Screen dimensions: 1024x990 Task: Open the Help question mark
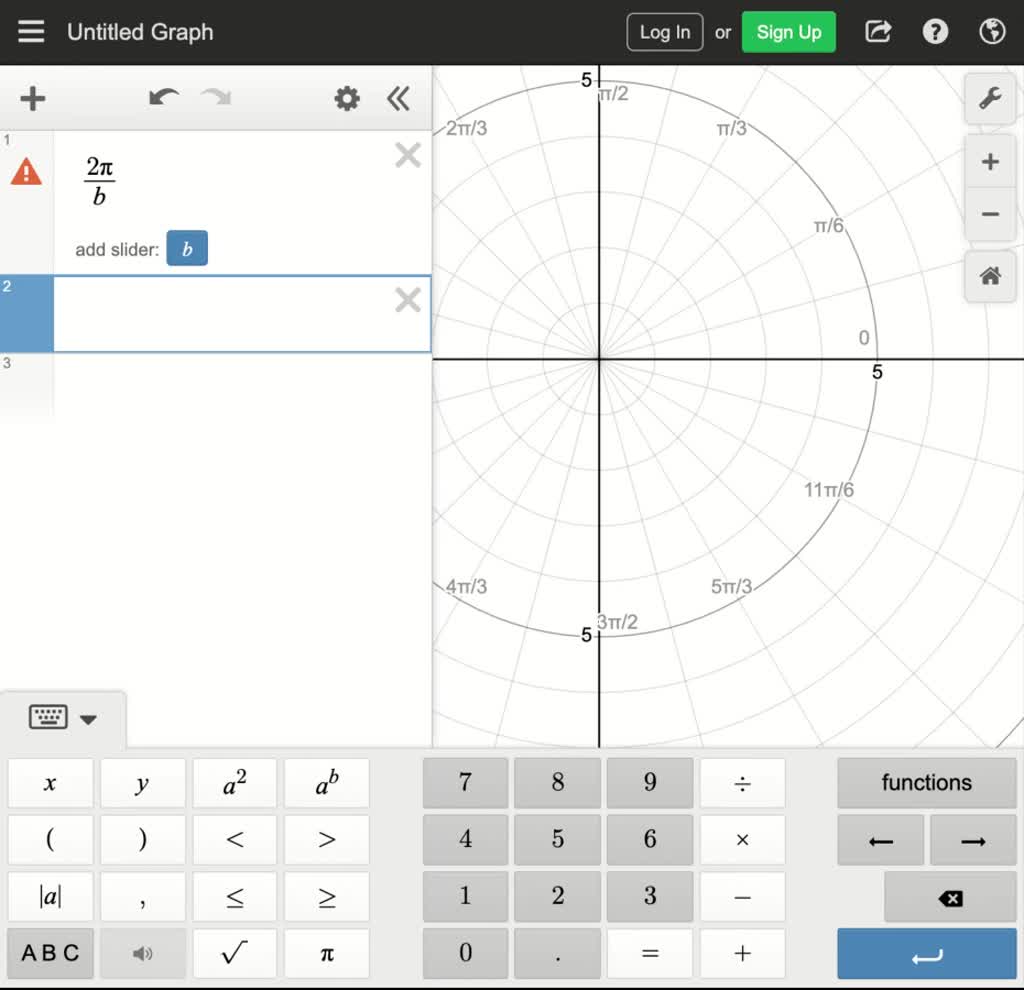tap(935, 32)
